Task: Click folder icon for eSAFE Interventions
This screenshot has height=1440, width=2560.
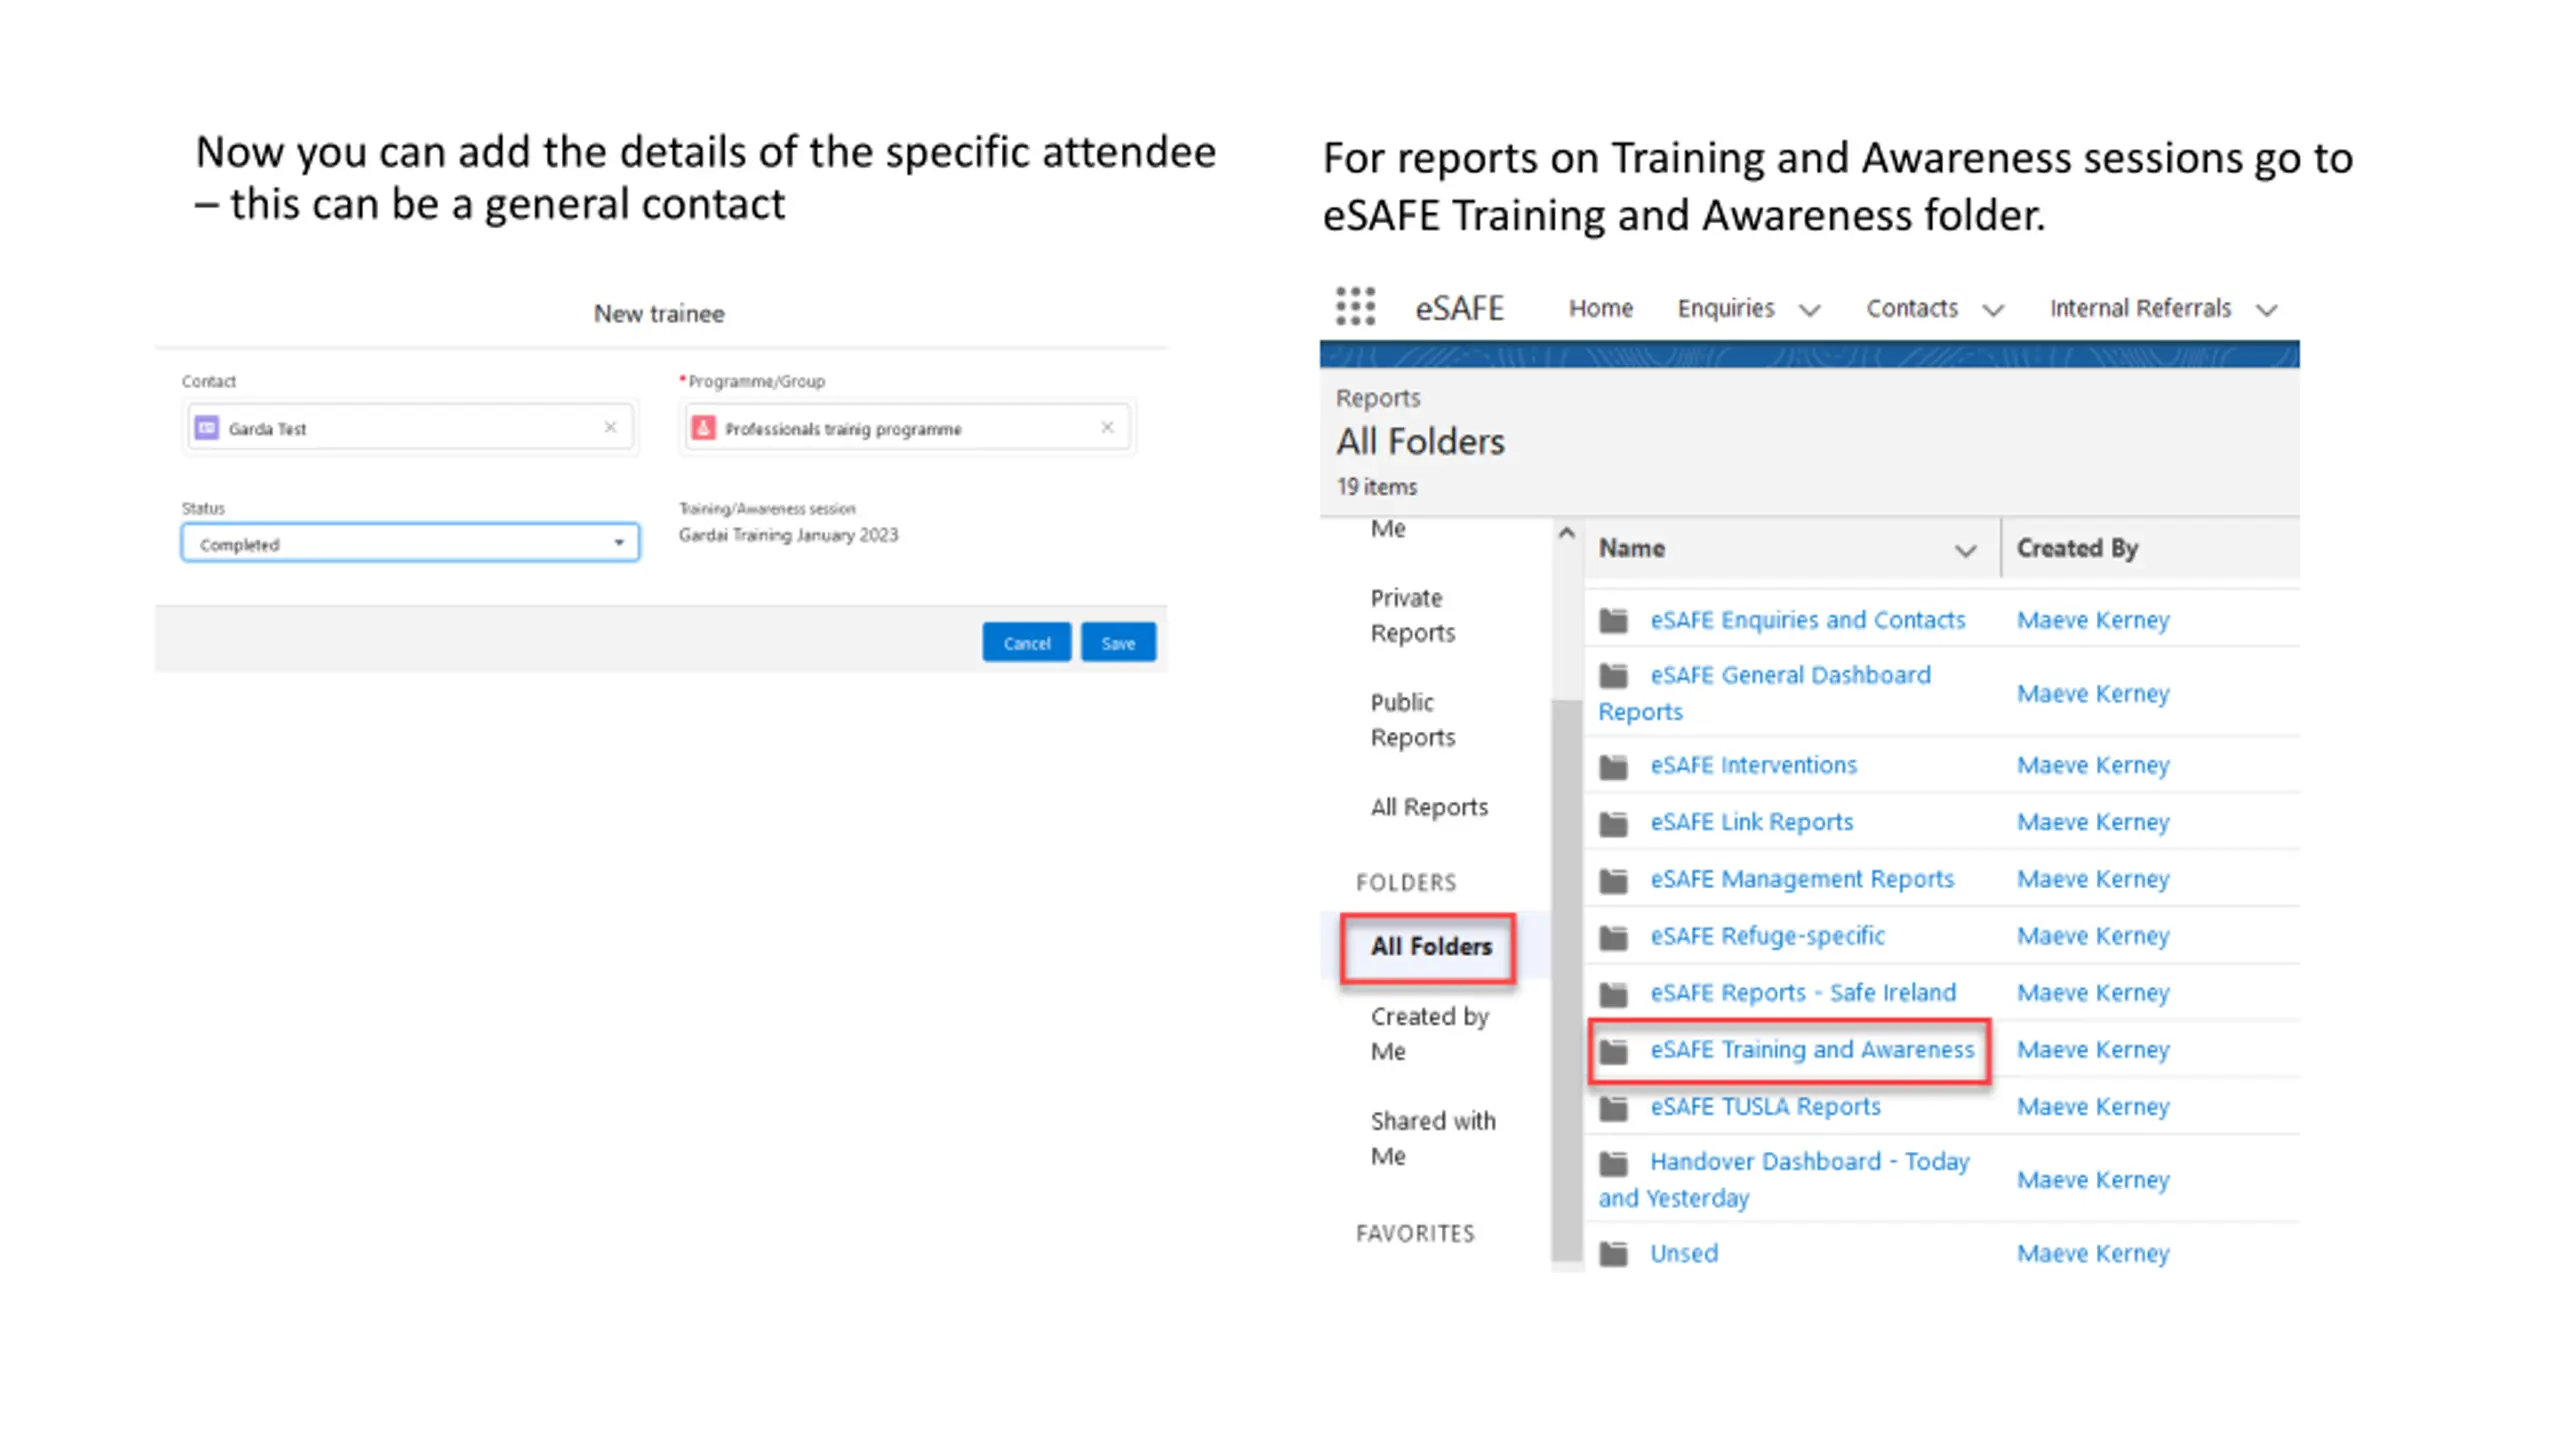Action: [x=1613, y=766]
